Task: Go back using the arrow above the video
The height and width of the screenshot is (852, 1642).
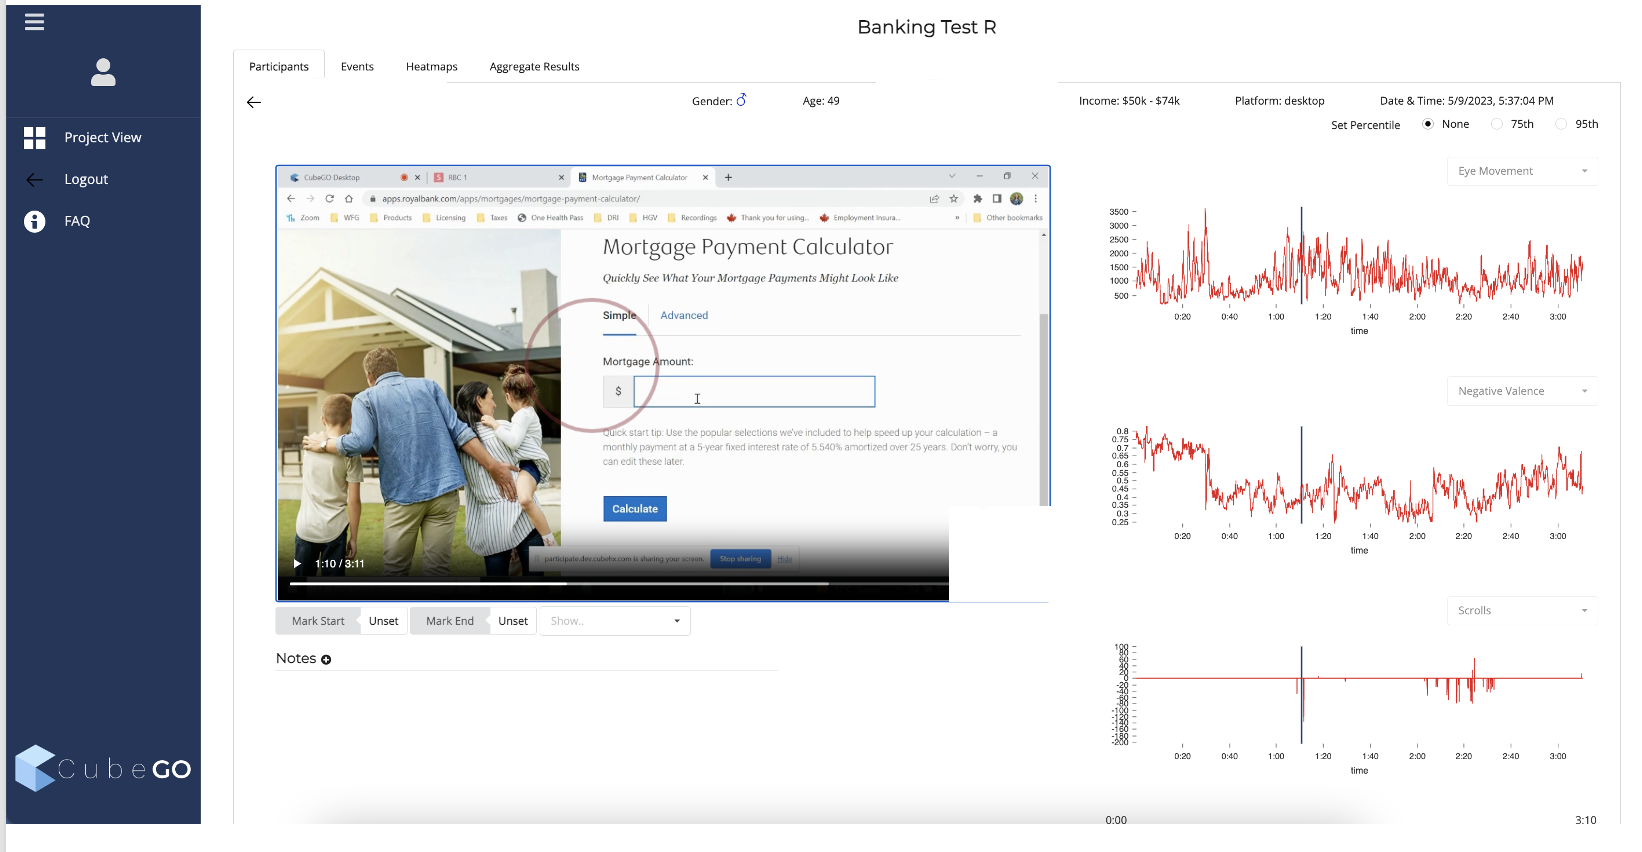Action: point(254,102)
